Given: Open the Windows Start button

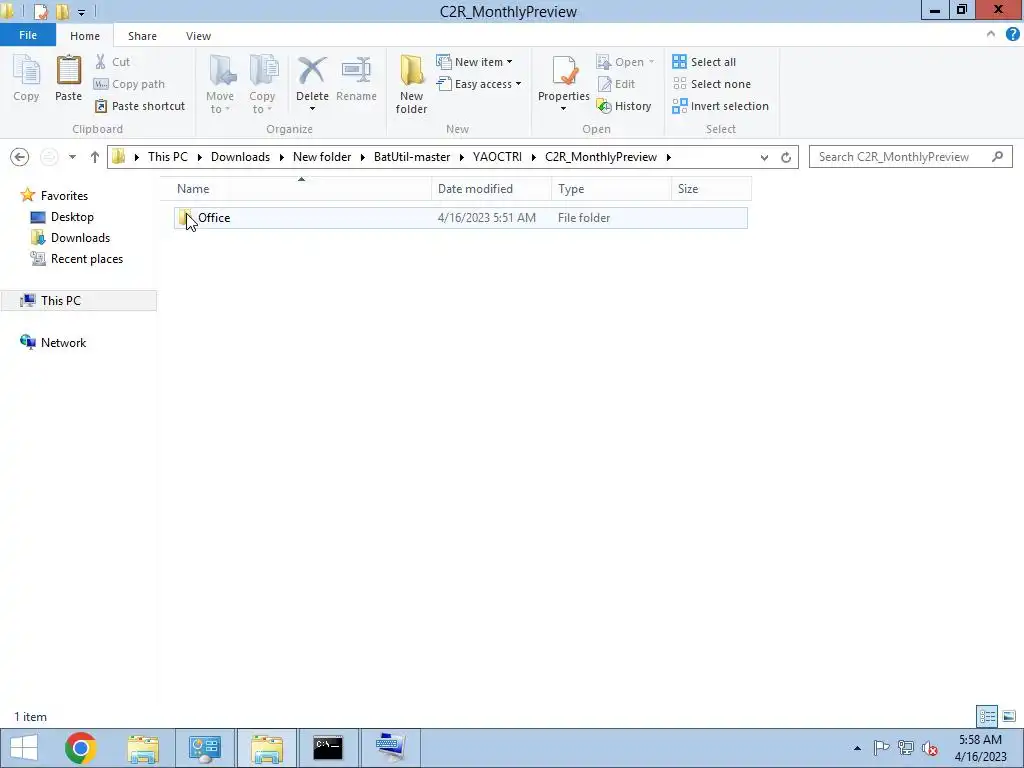Looking at the screenshot, I should coord(24,748).
